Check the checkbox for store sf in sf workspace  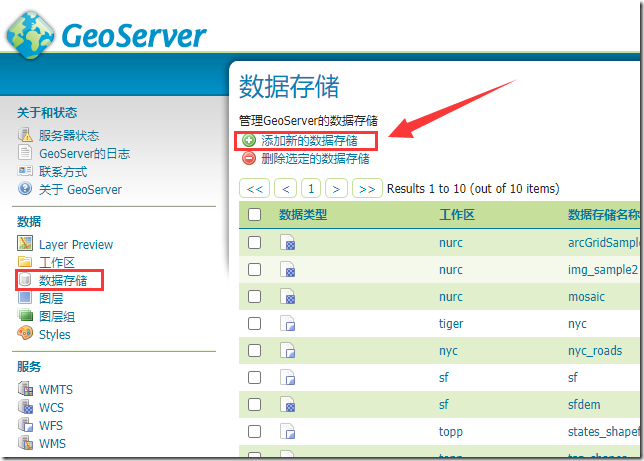tap(254, 377)
